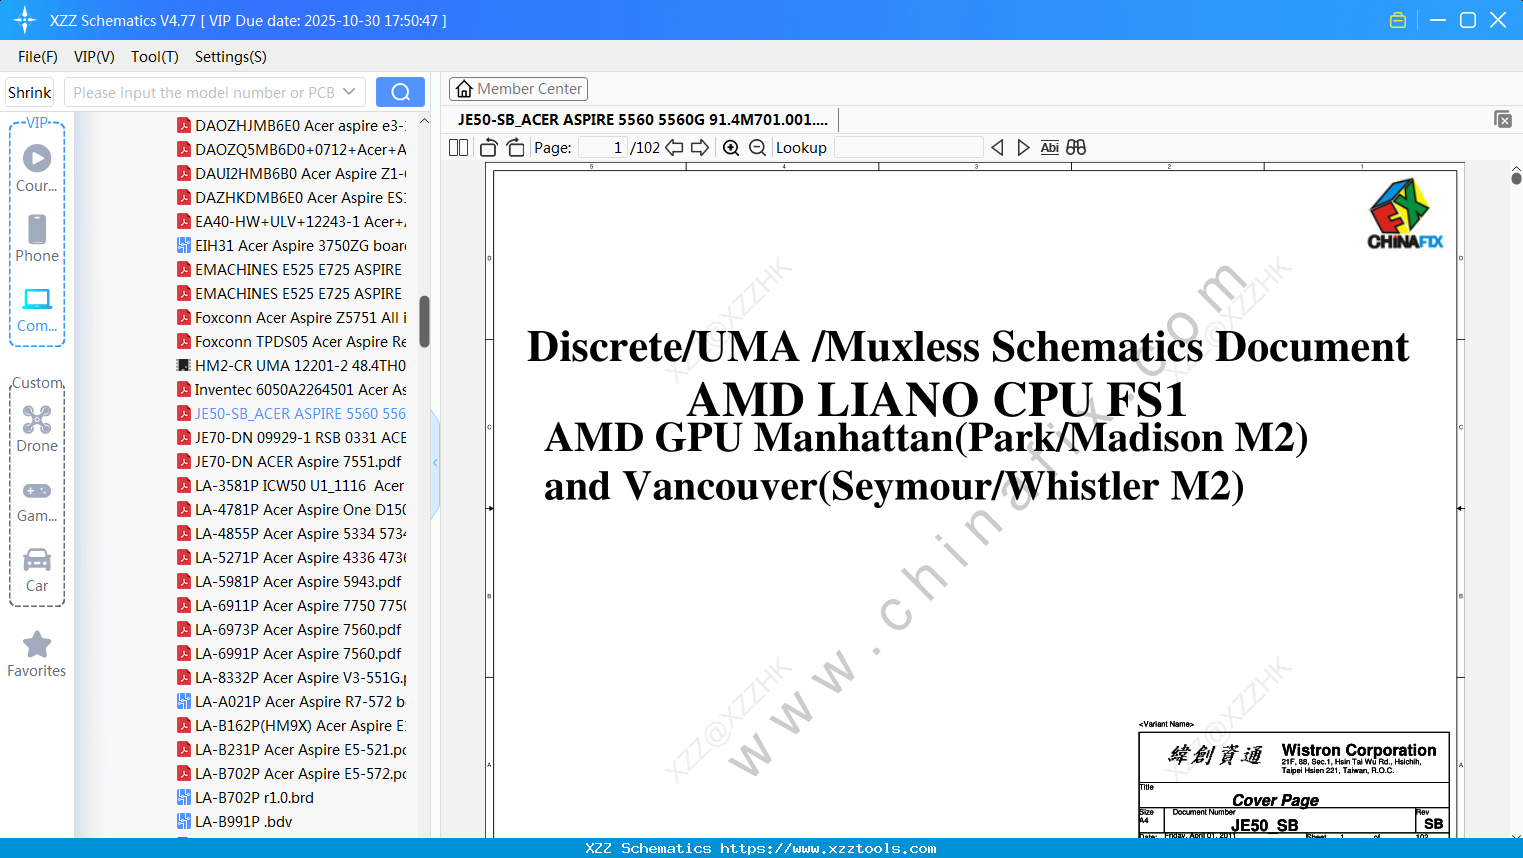Screen dimensions: 1523x858
Task: Open the xzztools.com link in status bar
Action: tap(828, 848)
